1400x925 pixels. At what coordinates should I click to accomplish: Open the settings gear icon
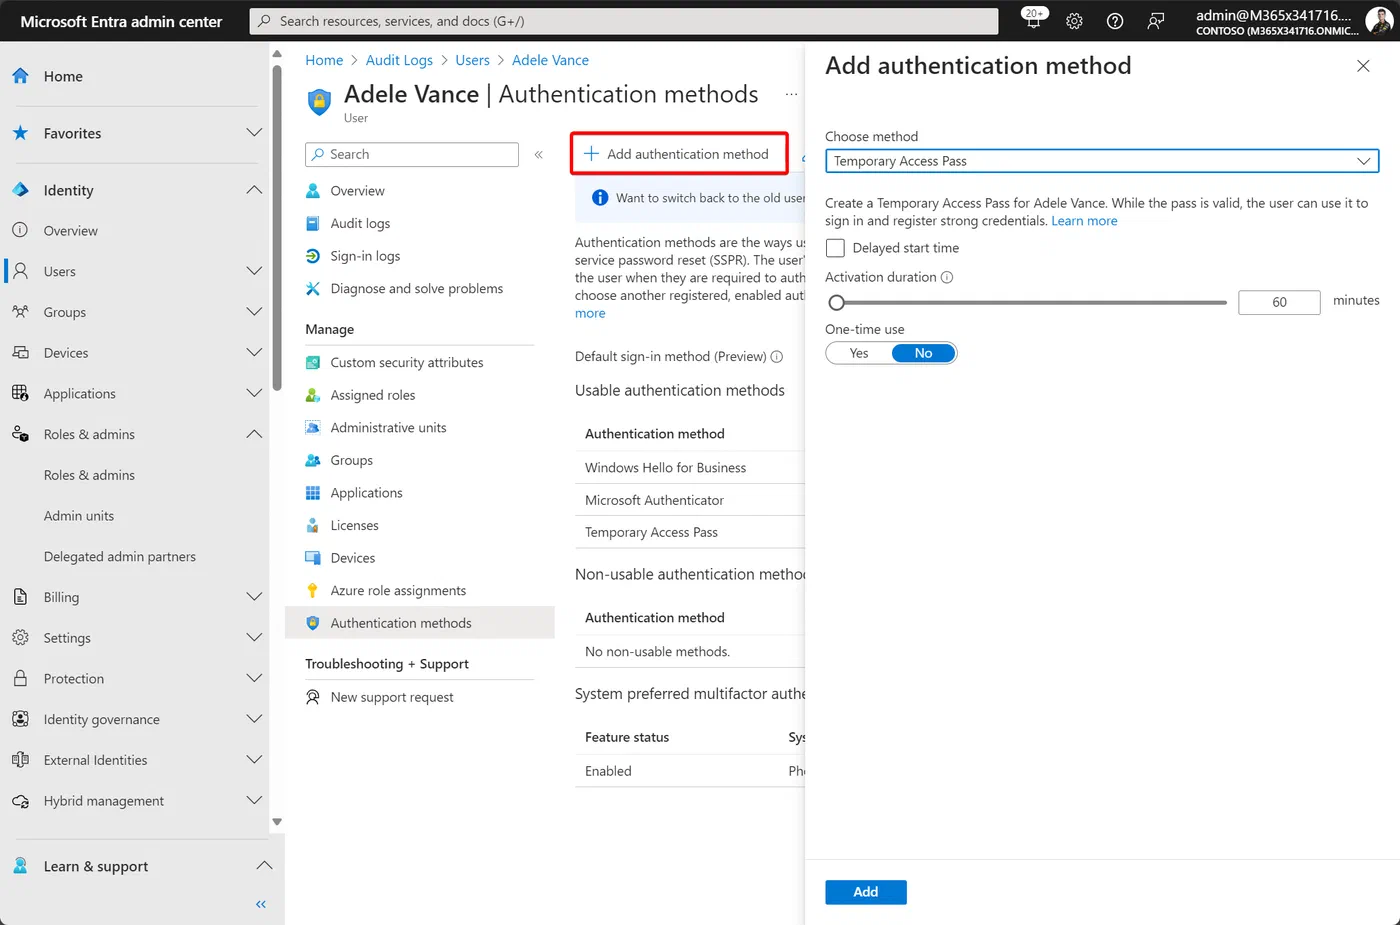click(1074, 21)
